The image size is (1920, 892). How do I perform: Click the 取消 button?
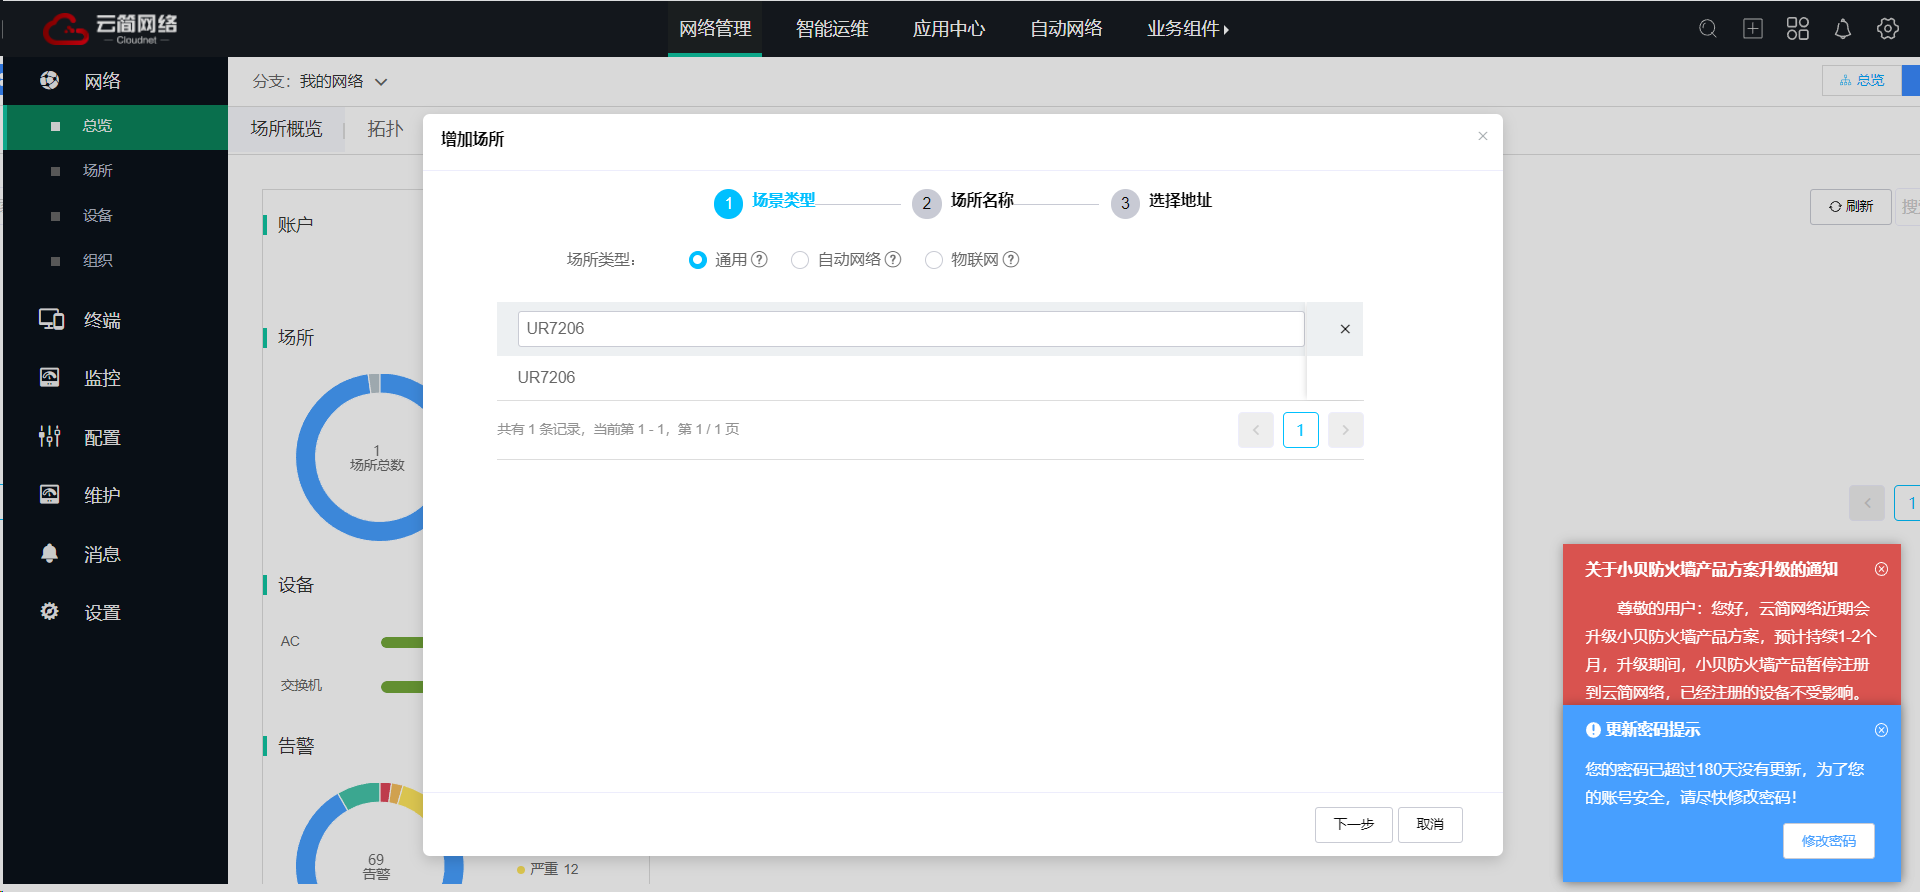click(1430, 825)
